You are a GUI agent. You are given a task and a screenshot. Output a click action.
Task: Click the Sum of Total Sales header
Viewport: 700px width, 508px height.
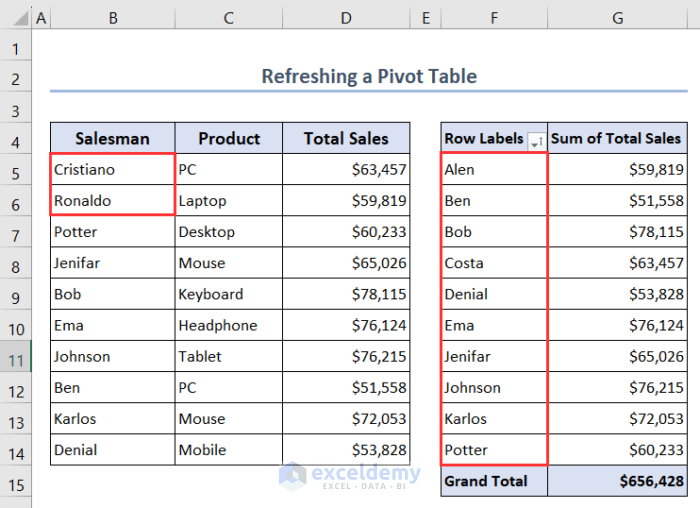pos(617,138)
